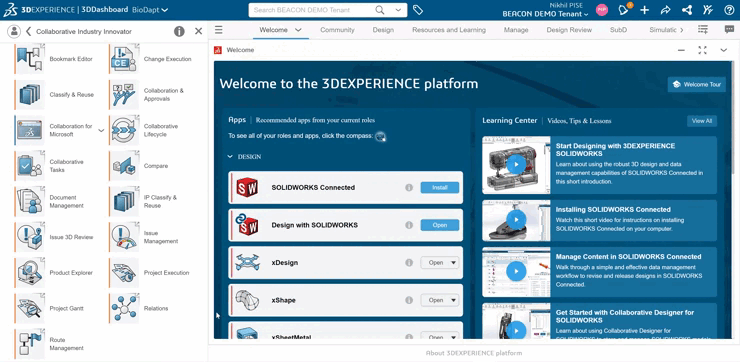Close the Collaborative Industry Innovator panel
Viewport: 740px width, 362px height.
pyautogui.click(x=199, y=31)
